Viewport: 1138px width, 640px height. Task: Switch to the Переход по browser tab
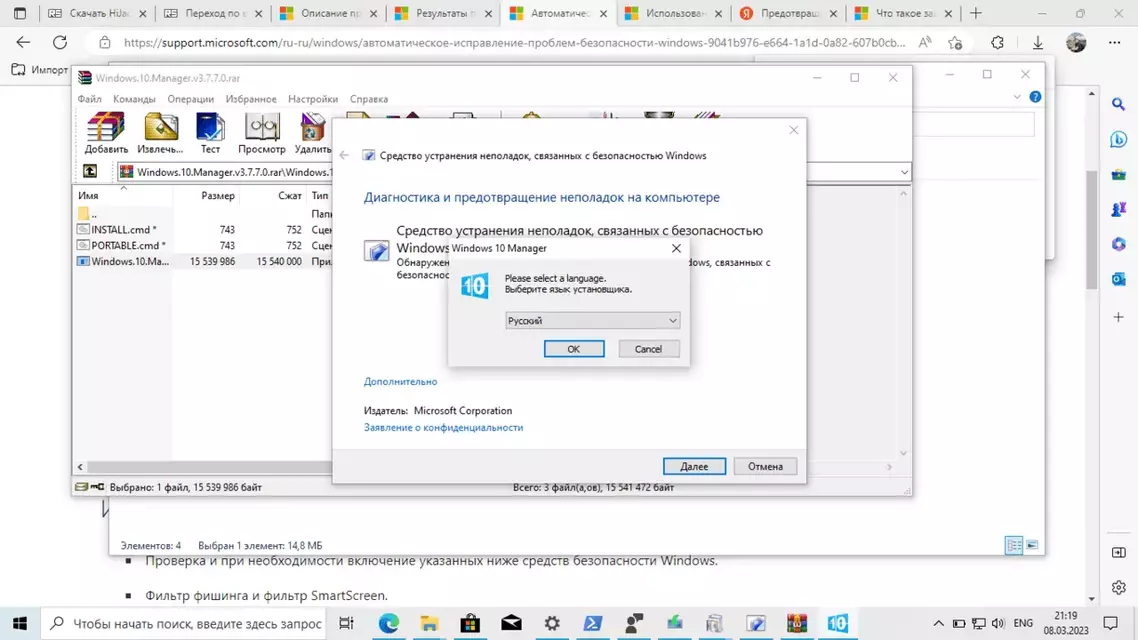coord(212,13)
